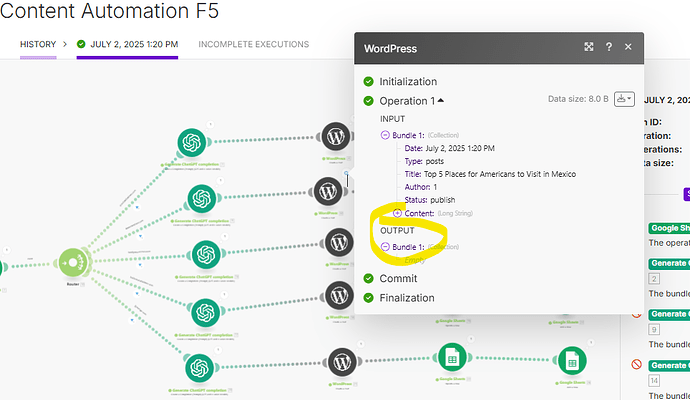The height and width of the screenshot is (400, 690).
Task: Click the Initialization step
Action: (x=408, y=82)
